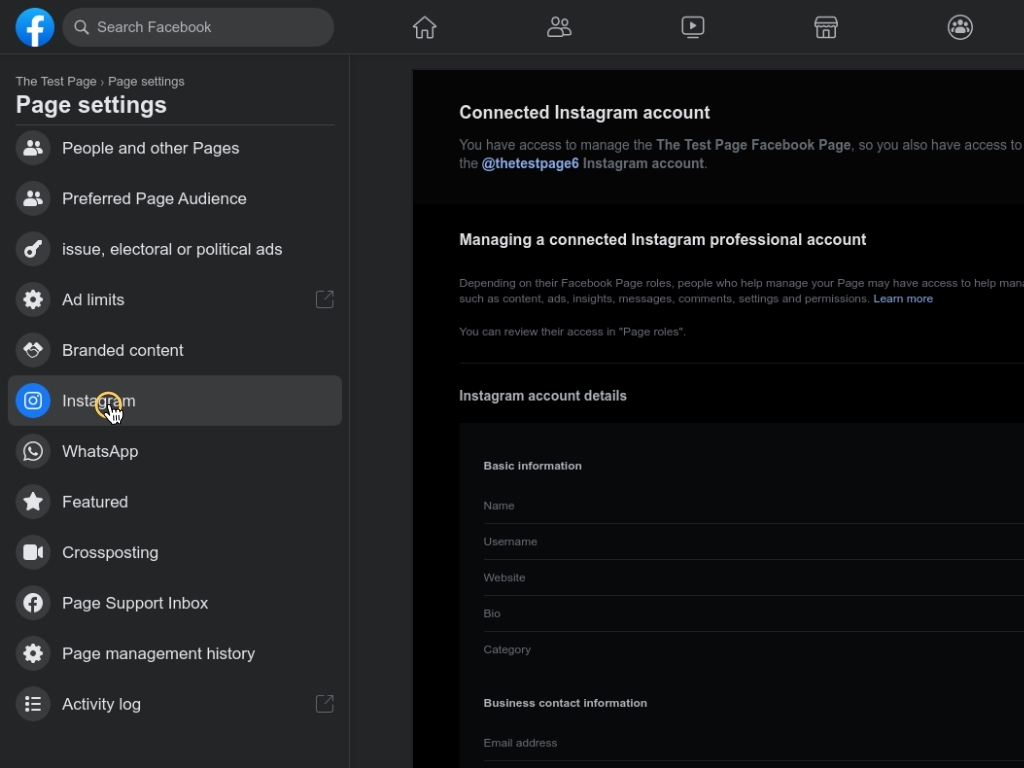1024x768 pixels.
Task: Click the Facebook logo icon
Action: click(35, 27)
